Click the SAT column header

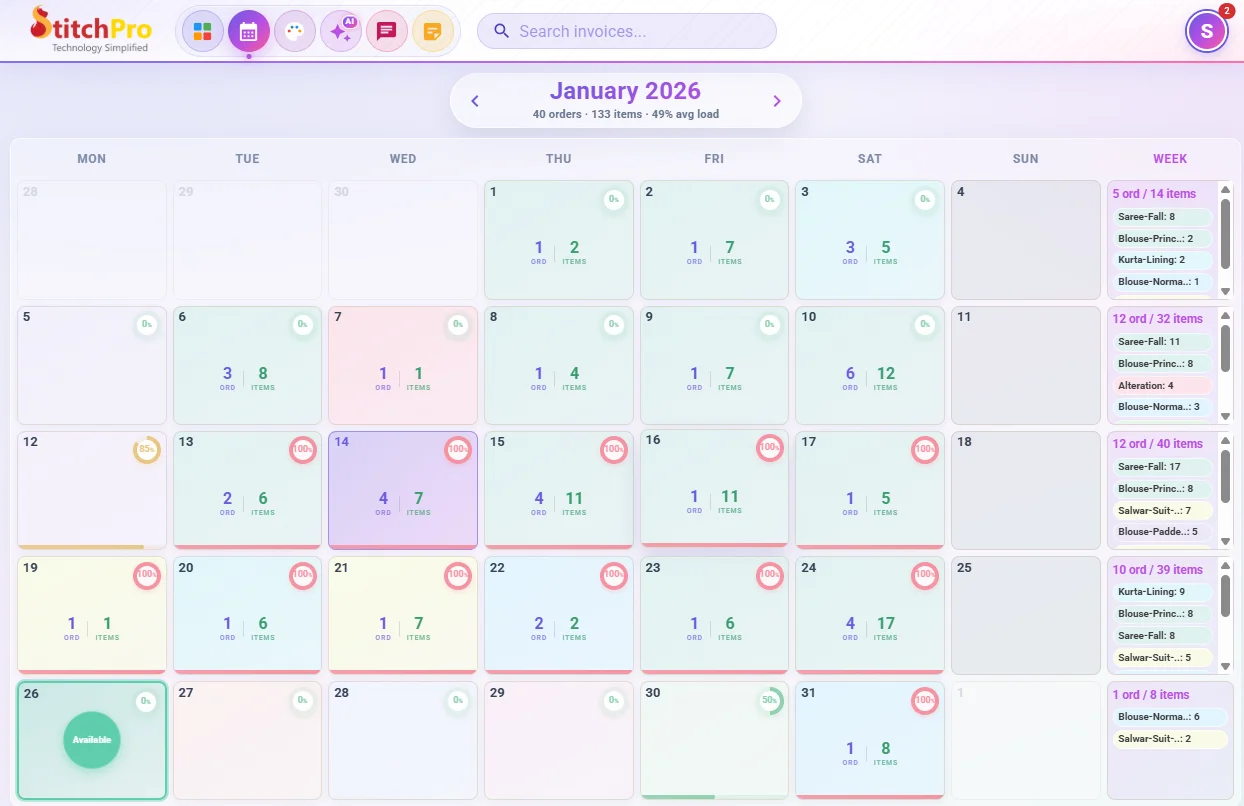coord(870,159)
